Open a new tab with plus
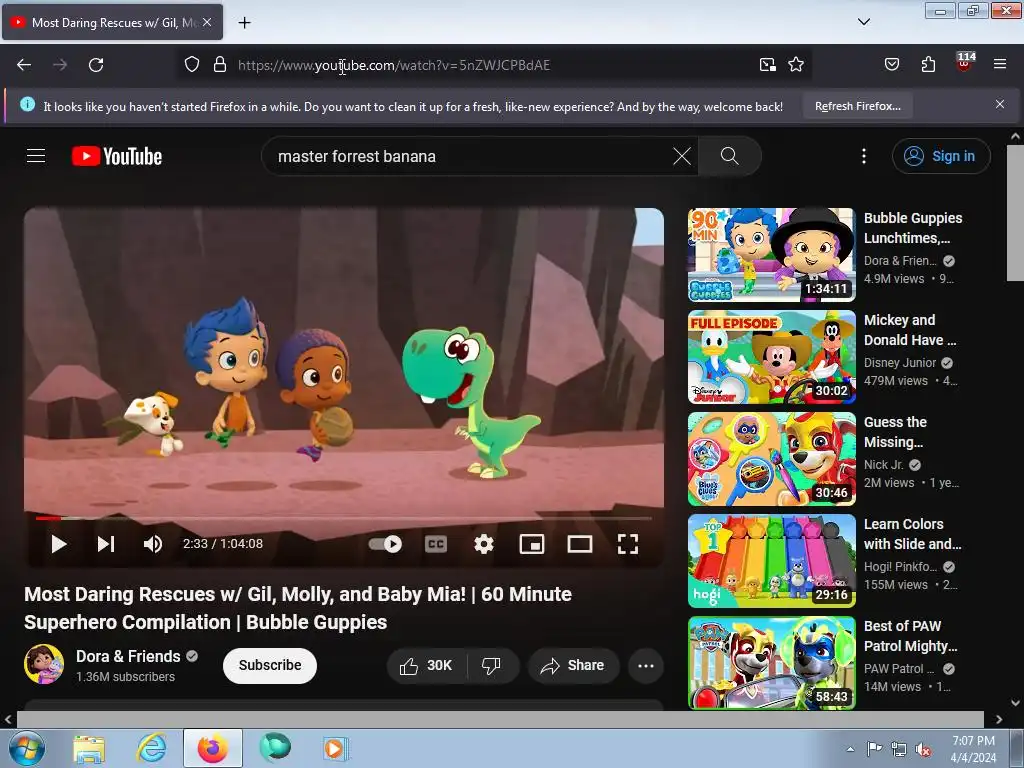Image resolution: width=1024 pixels, height=768 pixels. click(244, 23)
